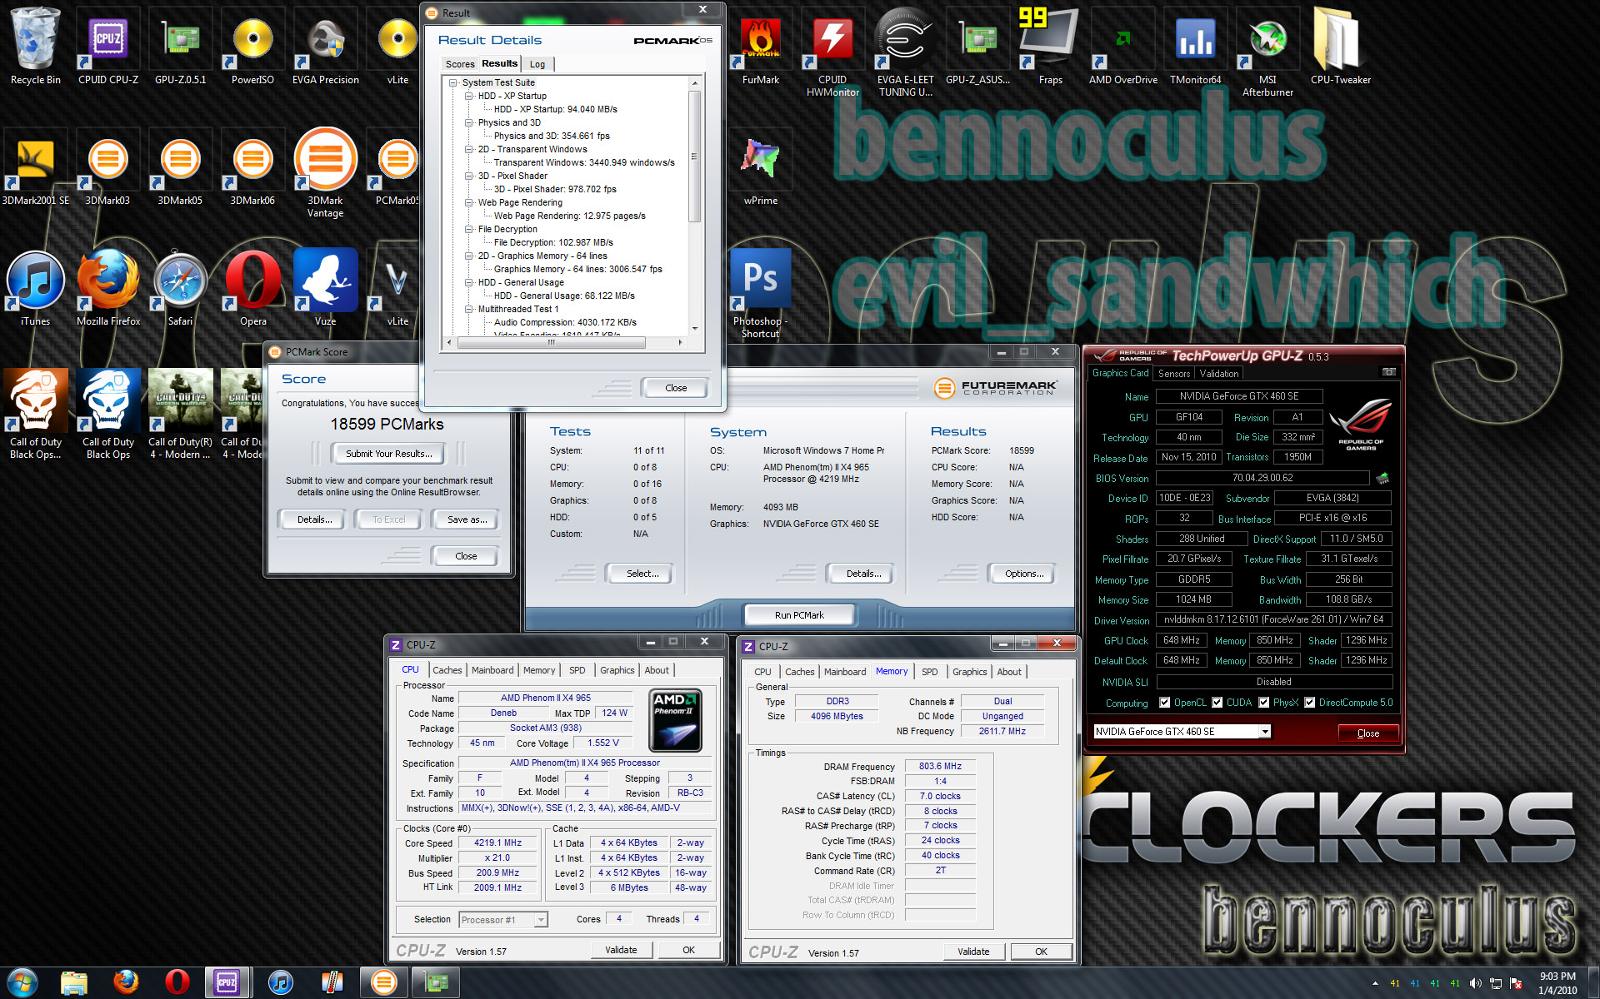Open 3DMark Vantage desktop shortcut
Screen dimensions: 1600x999
click(325, 173)
